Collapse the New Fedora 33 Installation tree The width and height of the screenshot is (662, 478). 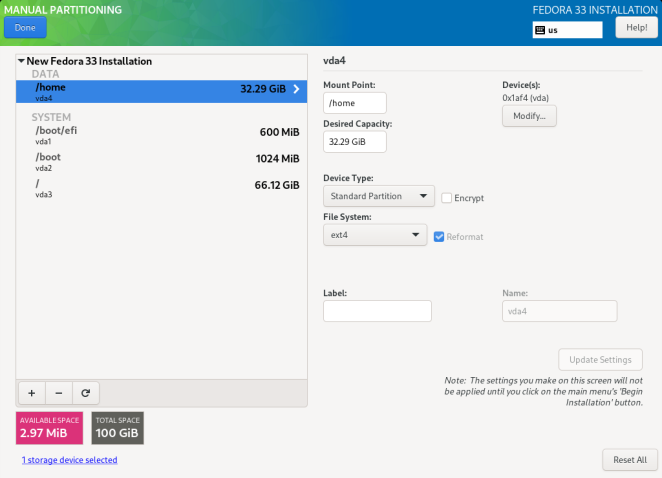pyautogui.click(x=21, y=61)
